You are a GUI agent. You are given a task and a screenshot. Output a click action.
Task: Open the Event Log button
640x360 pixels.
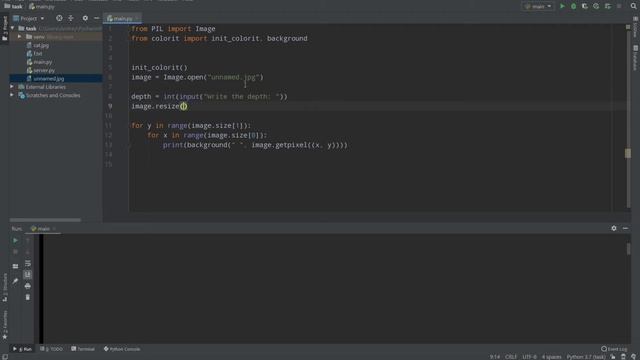tap(614, 349)
